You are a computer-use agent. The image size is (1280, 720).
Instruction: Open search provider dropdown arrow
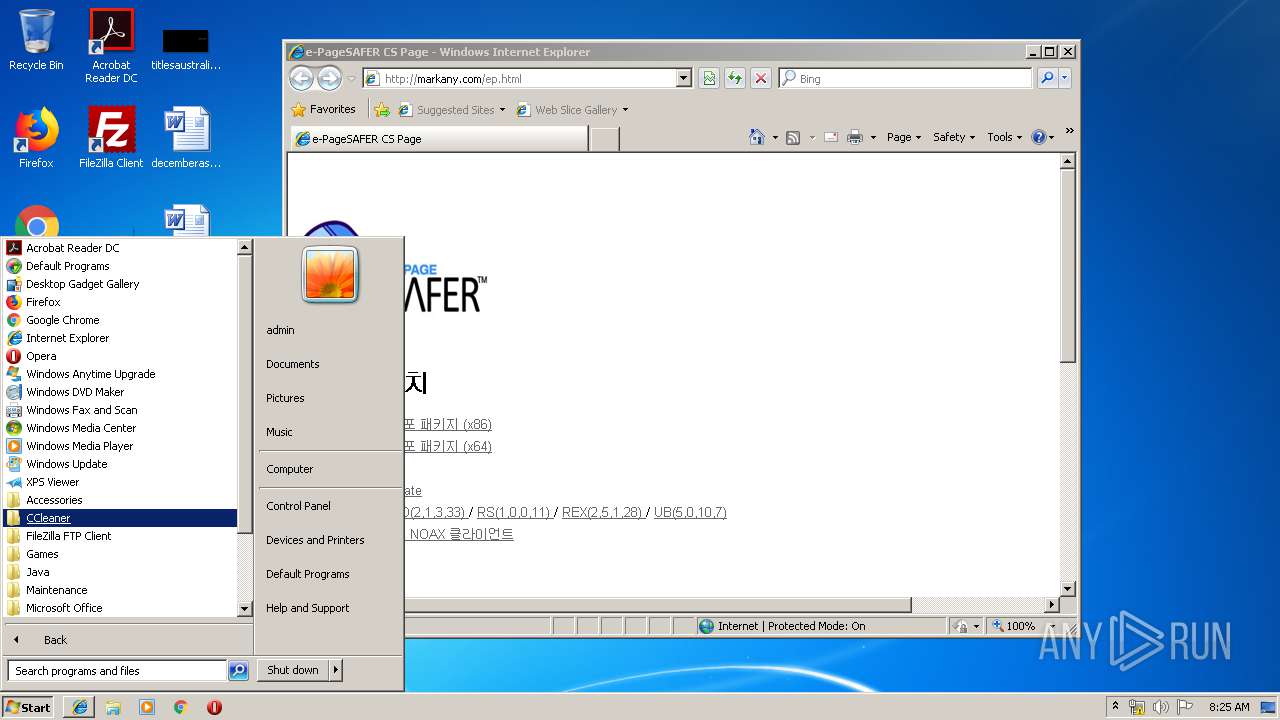(x=1065, y=78)
